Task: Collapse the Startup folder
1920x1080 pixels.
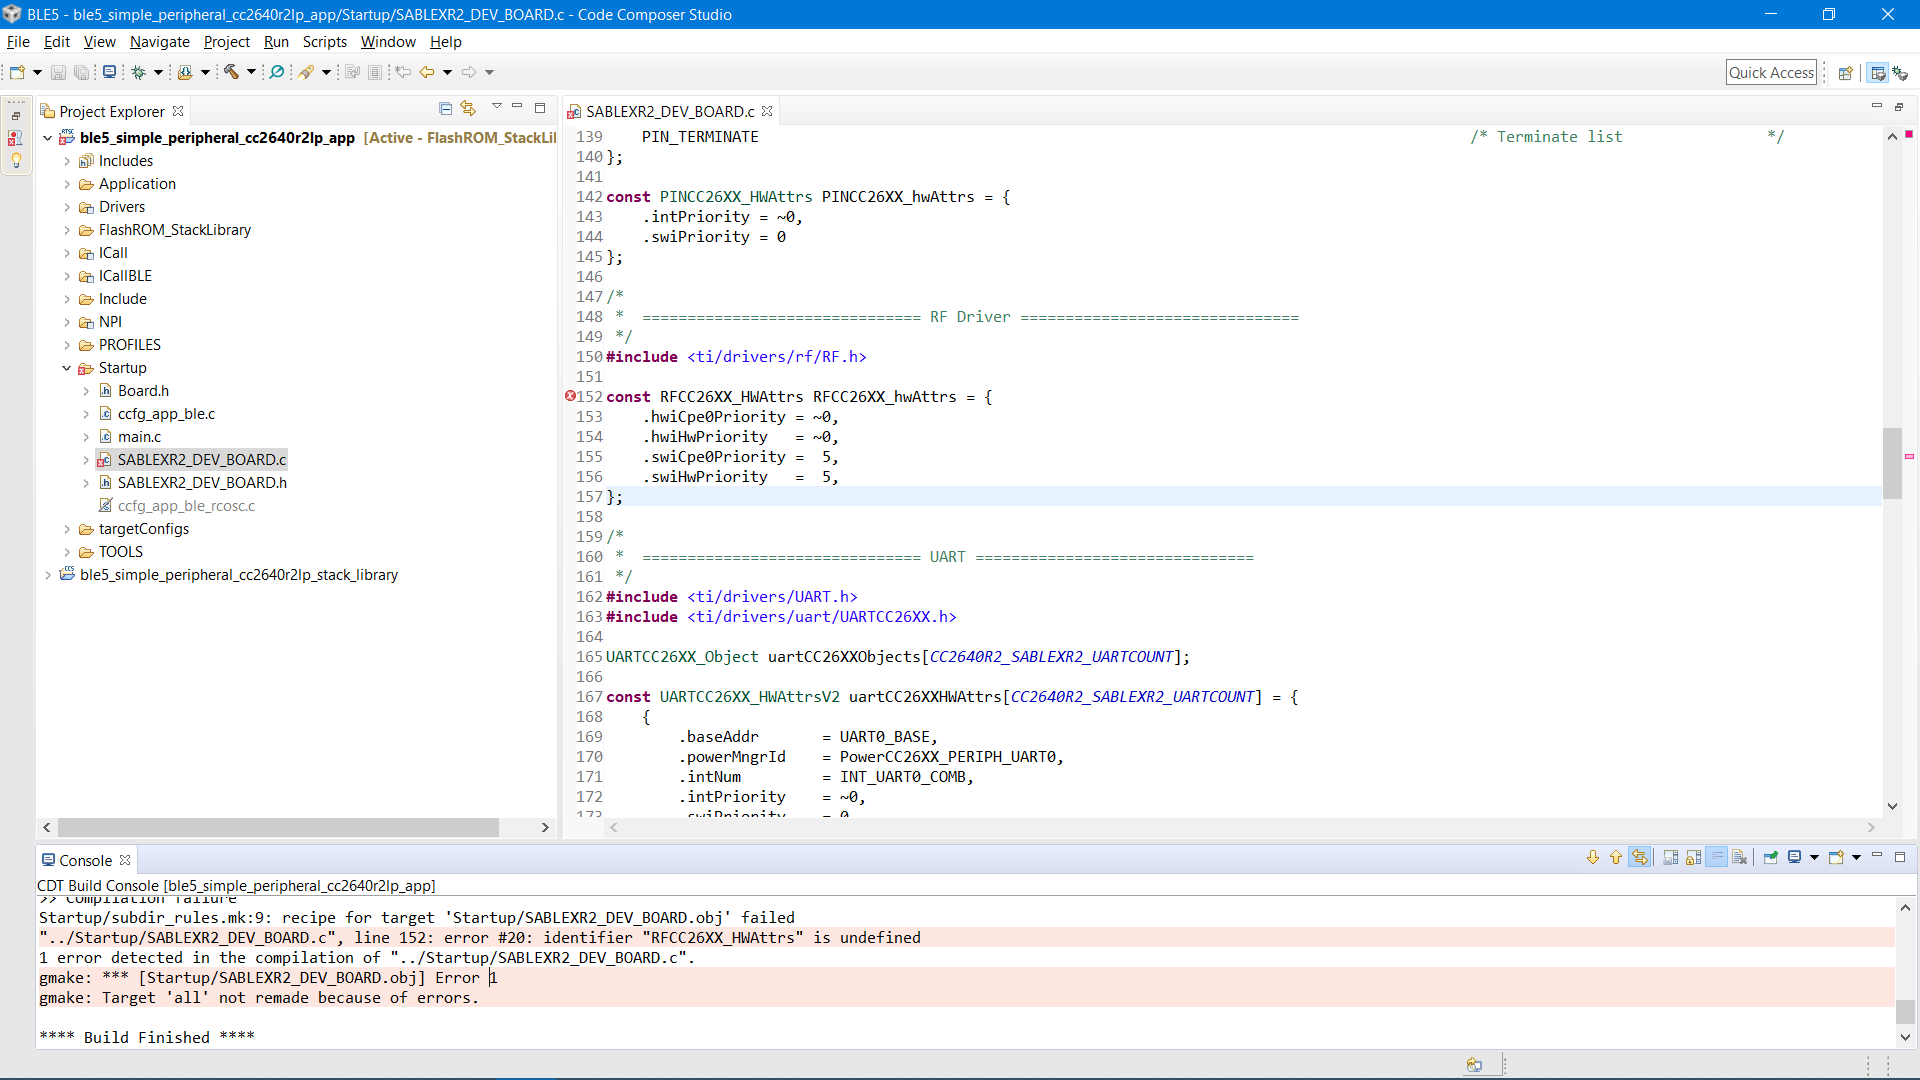Action: [67, 368]
